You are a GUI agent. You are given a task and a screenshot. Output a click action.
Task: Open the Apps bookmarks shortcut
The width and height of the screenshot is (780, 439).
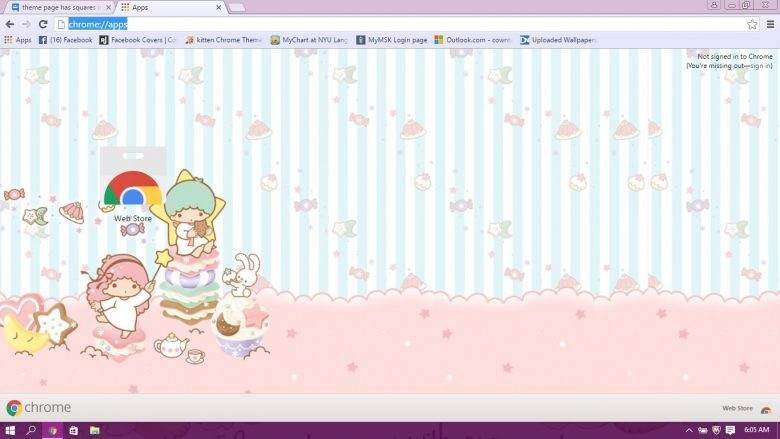tap(18, 40)
